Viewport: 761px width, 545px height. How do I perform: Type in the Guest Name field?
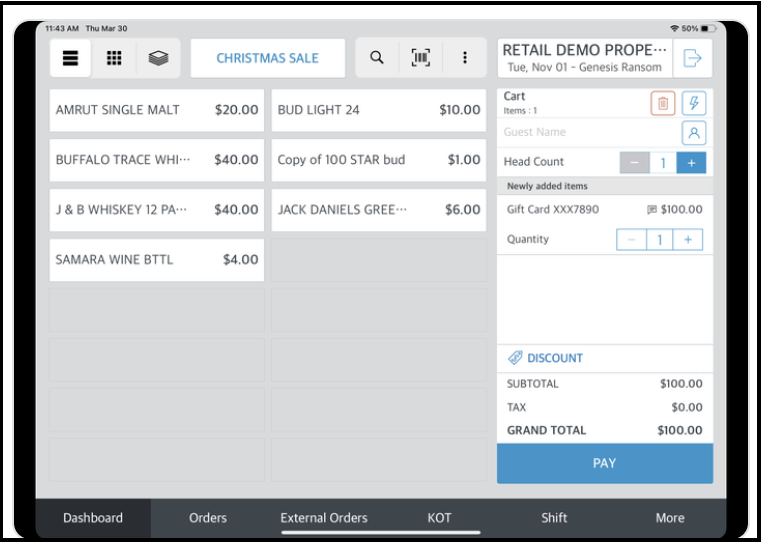coord(585,132)
